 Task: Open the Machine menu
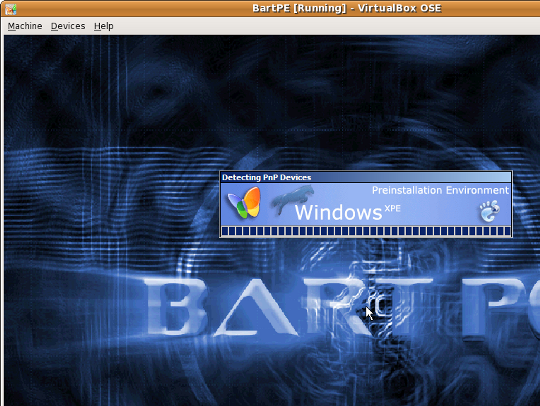point(25,26)
